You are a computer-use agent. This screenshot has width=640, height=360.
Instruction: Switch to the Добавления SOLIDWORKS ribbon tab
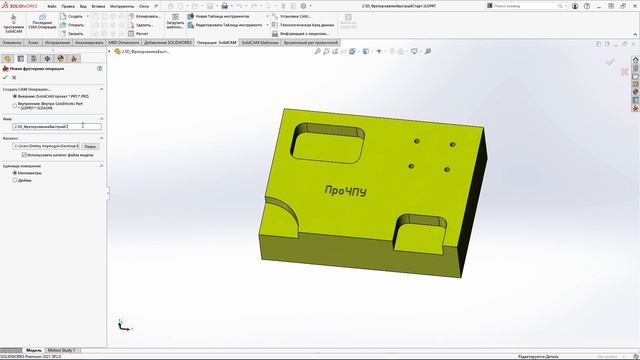coord(167,42)
